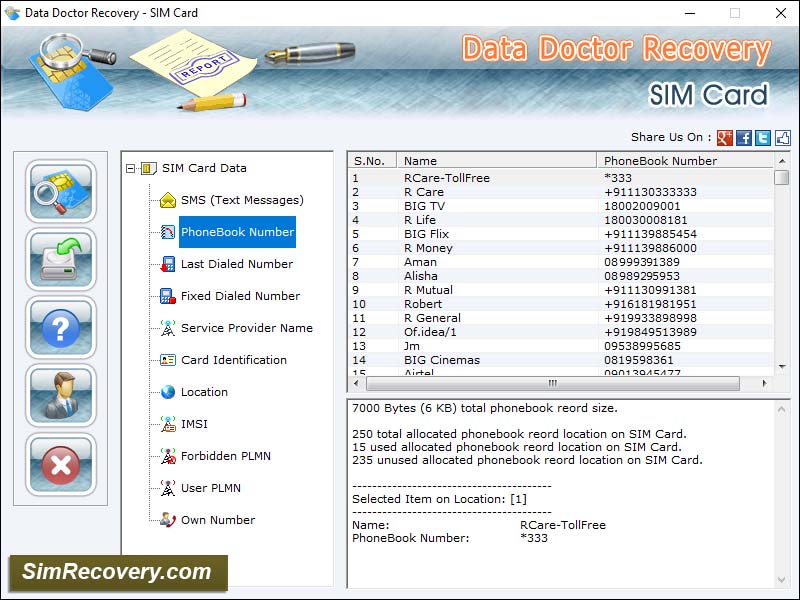Click the Fixed Dialed Number phone icon
Image resolution: width=800 pixels, height=600 pixels.
click(168, 296)
